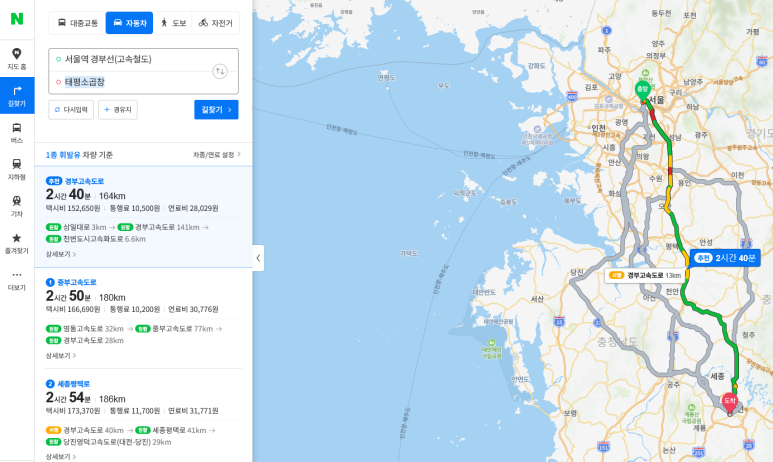Click the green 출발 map marker

pos(642,92)
